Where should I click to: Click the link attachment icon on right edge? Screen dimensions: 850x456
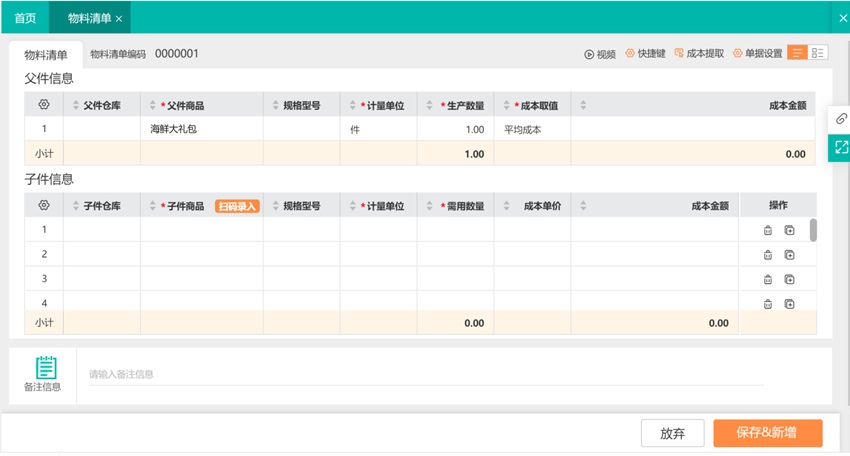[840, 119]
